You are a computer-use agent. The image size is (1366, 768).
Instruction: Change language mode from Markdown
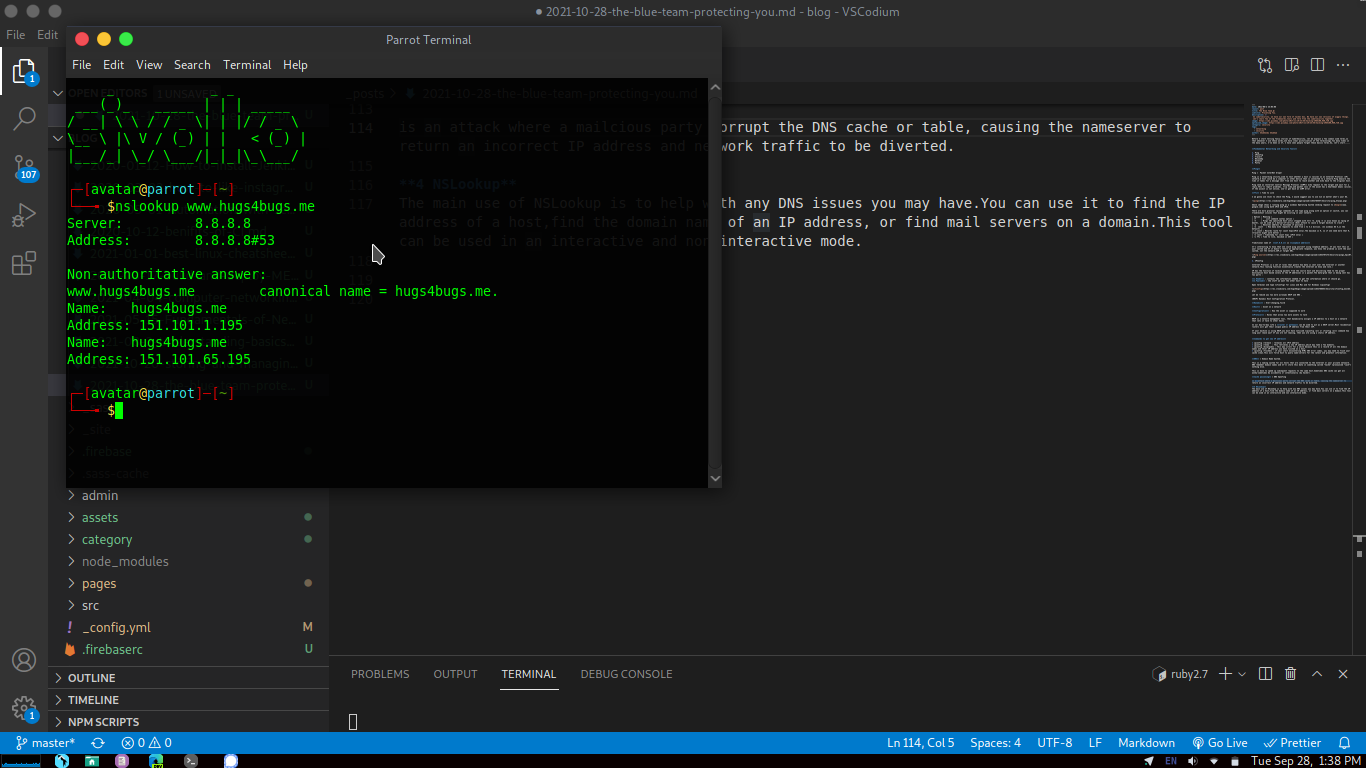[x=1146, y=743]
